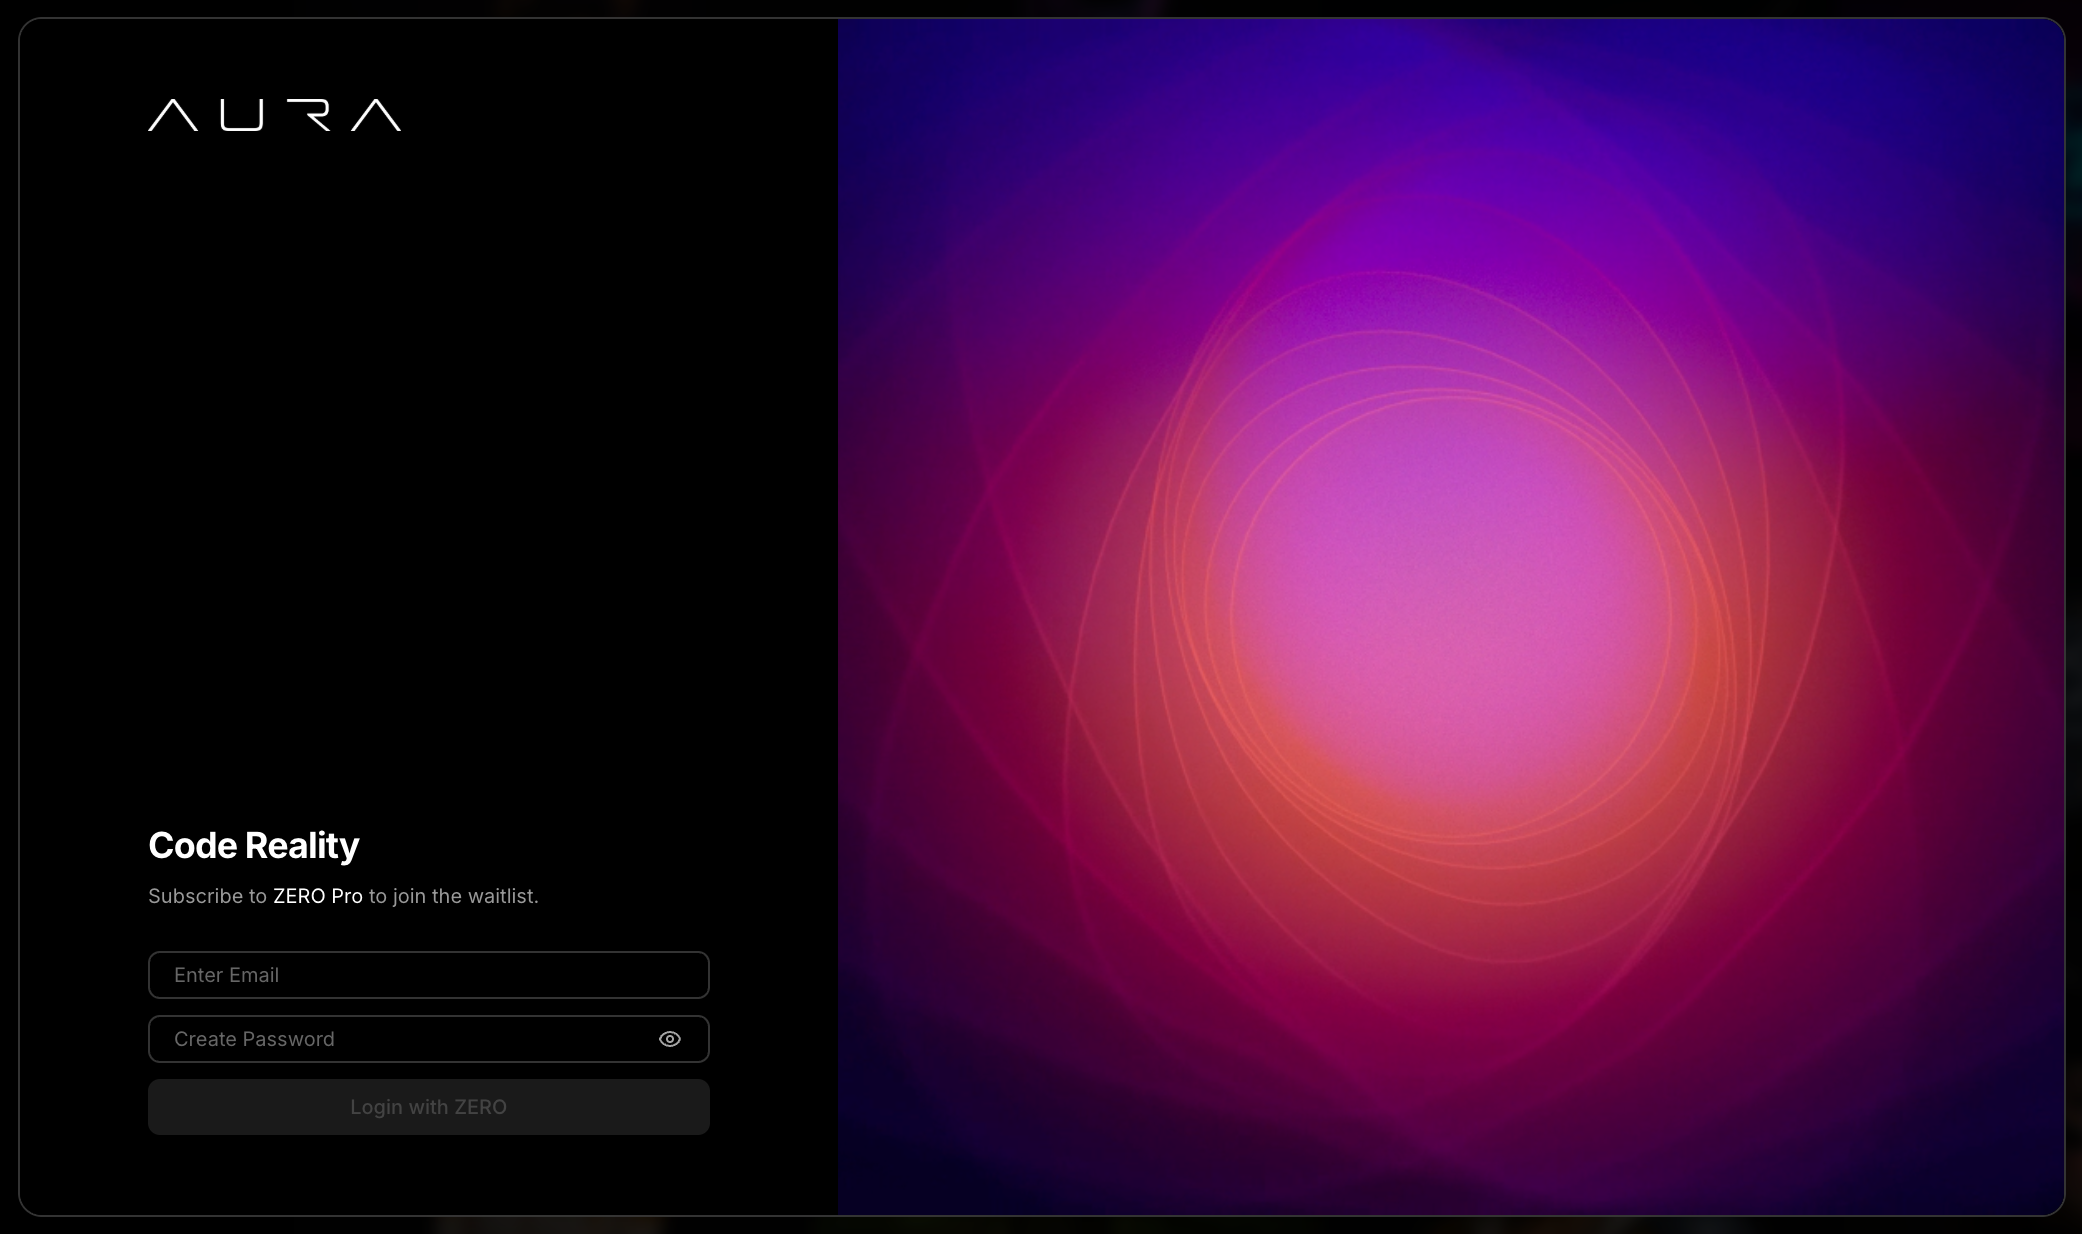Toggle password visibility with the eye icon
Image resolution: width=2082 pixels, height=1234 pixels.
[670, 1039]
